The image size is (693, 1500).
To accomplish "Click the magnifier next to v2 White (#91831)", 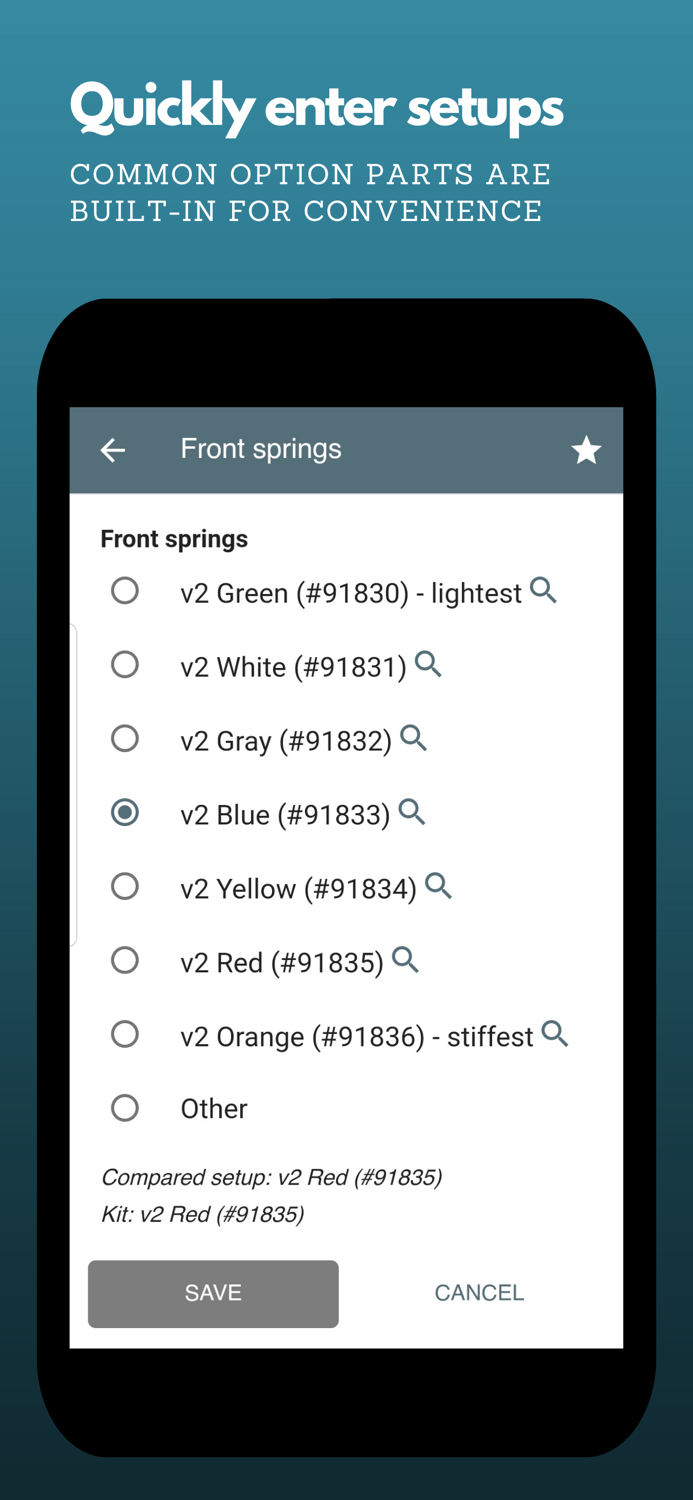I will (x=429, y=664).
